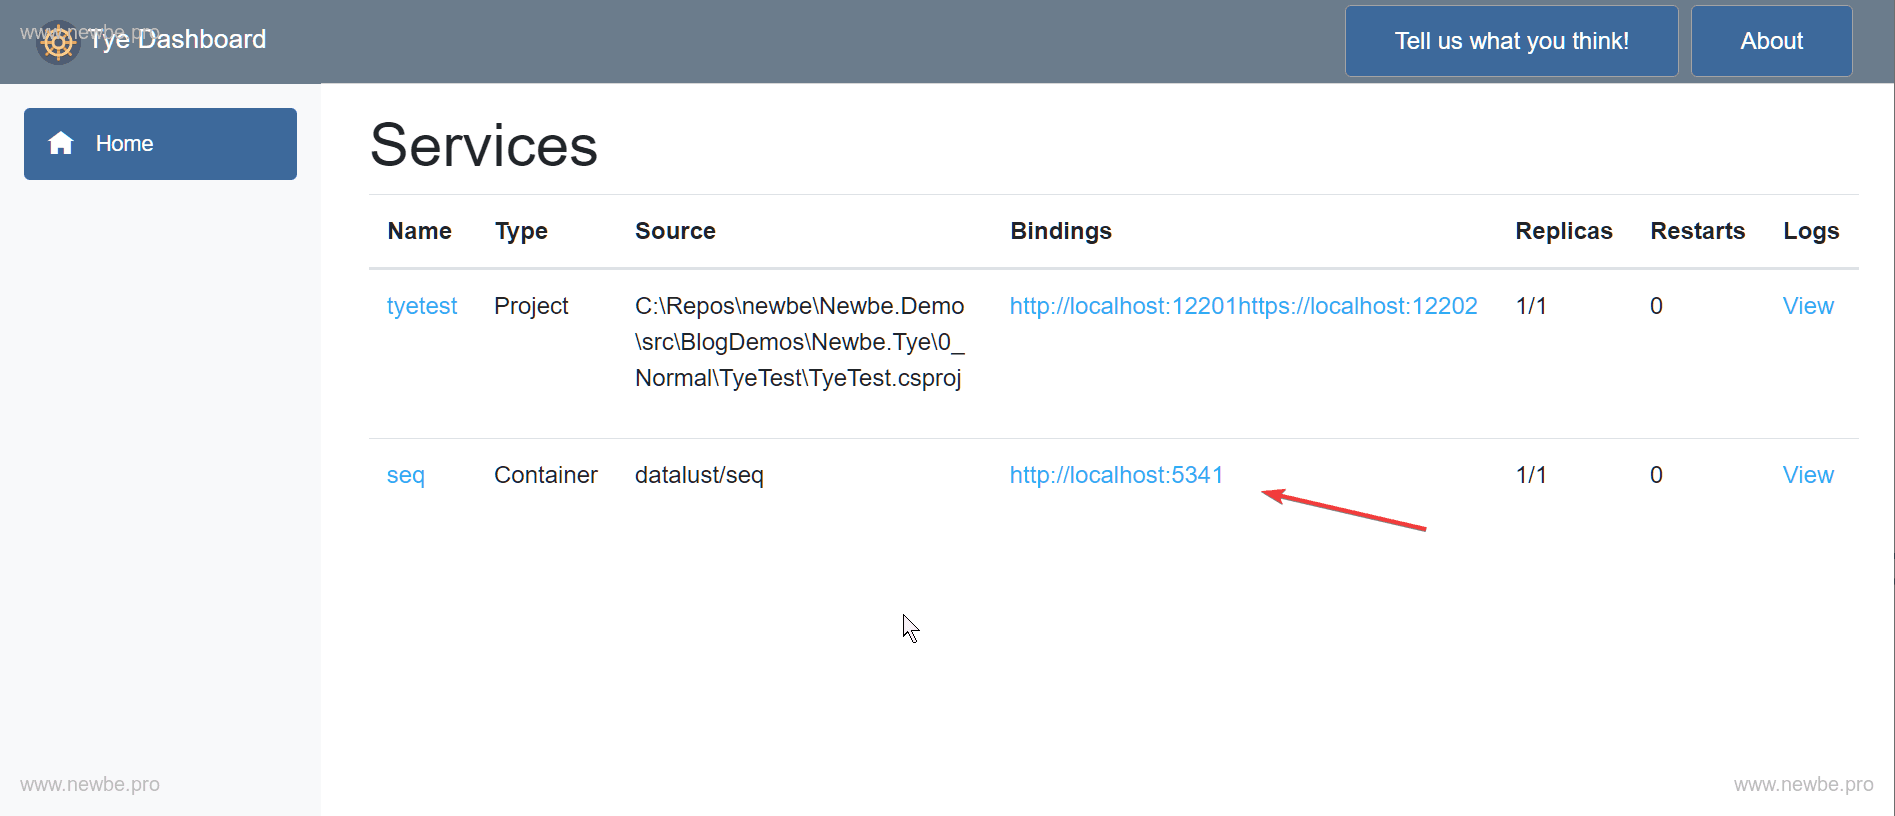Open the tyetest service link
The image size is (1895, 816).
[x=421, y=306]
